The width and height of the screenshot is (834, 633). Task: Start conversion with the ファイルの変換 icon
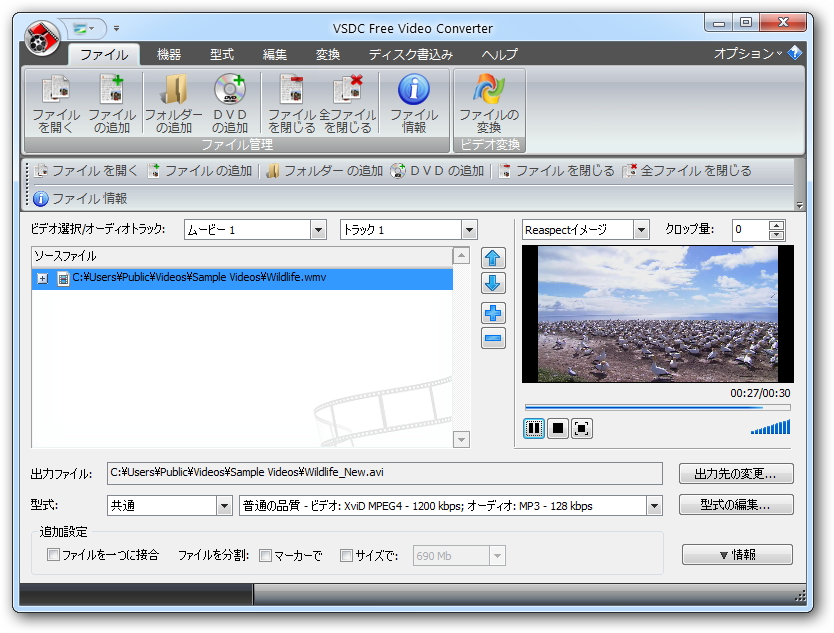pyautogui.click(x=487, y=101)
